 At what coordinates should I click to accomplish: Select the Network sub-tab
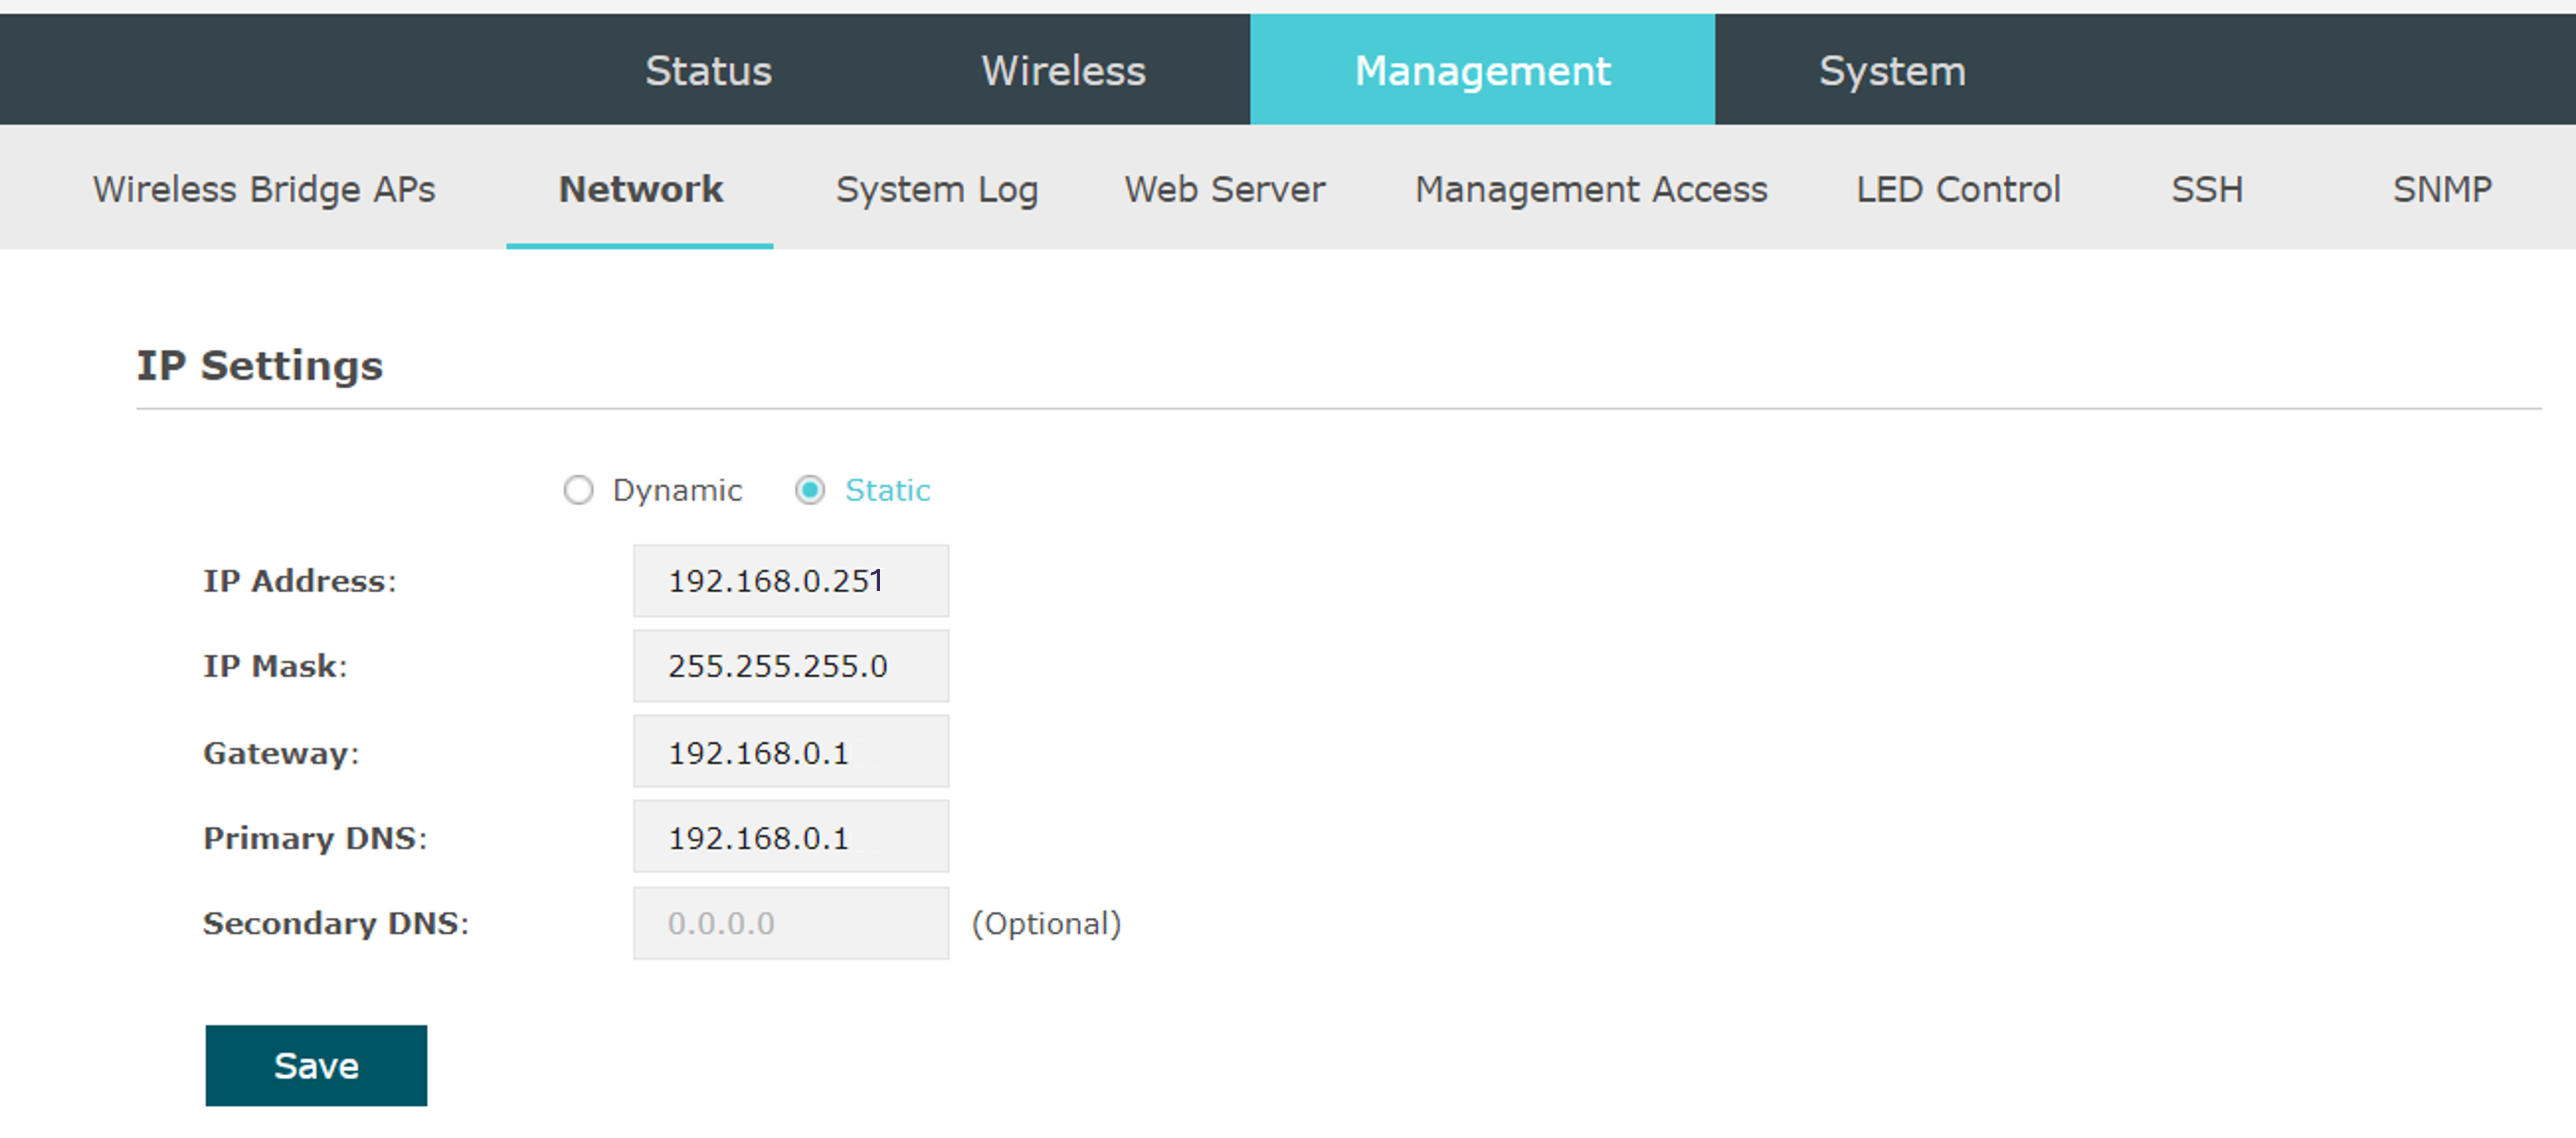coord(640,188)
